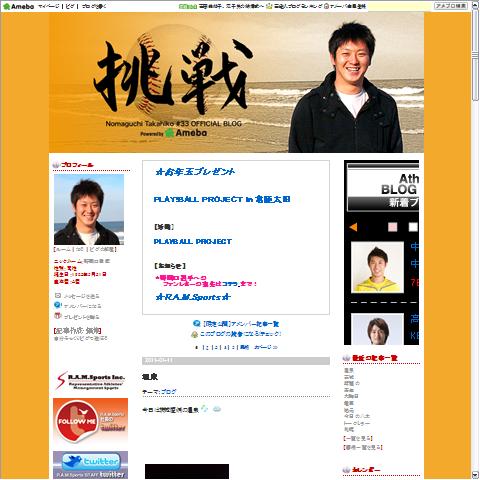Open the blog header banner image
Viewport: 480px width, 480px height.
point(236,83)
